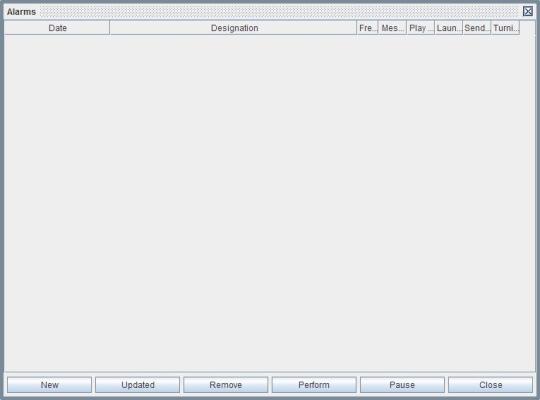Select the Fre... column header
The image size is (540, 400).
pos(367,28)
